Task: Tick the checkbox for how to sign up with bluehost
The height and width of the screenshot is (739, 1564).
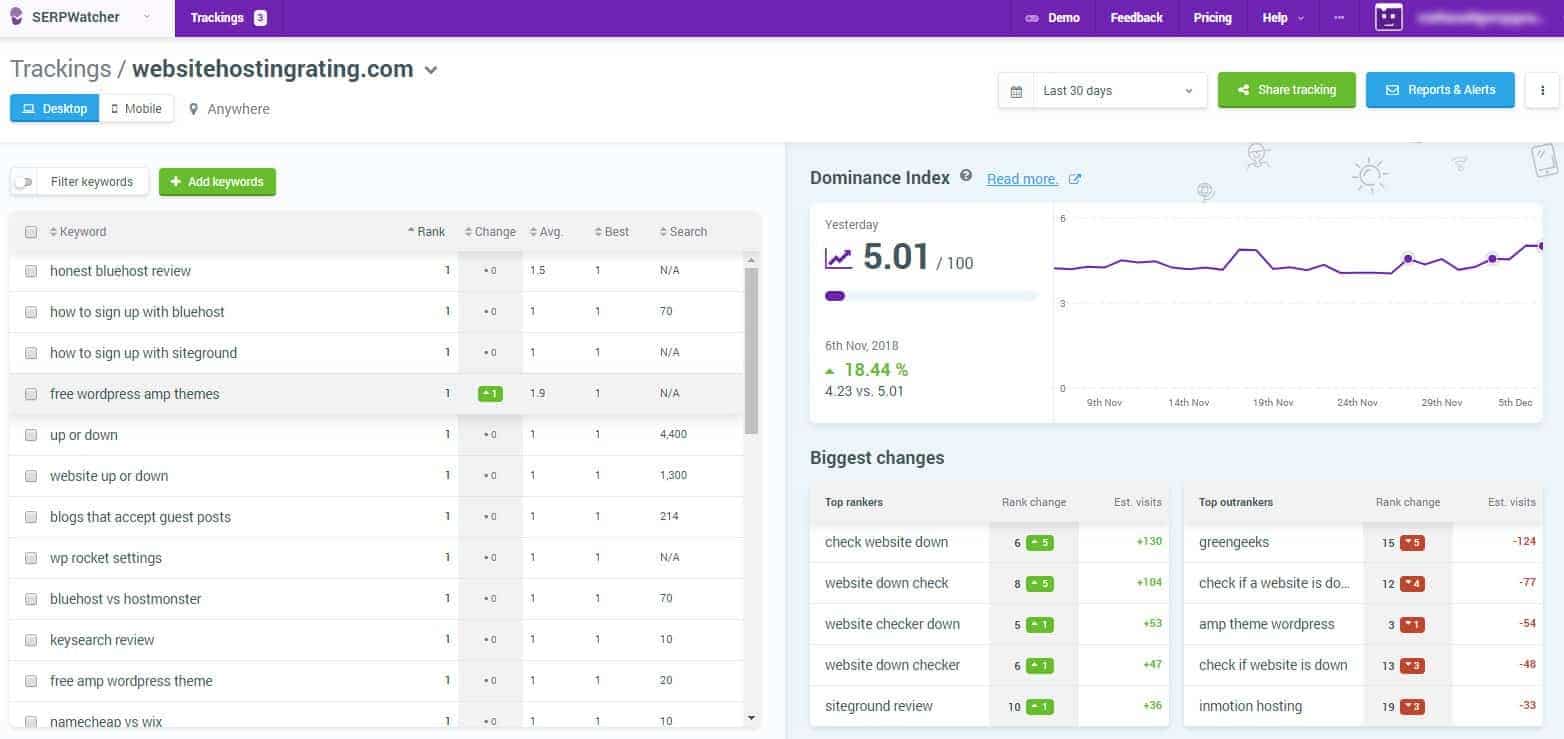Action: pyautogui.click(x=31, y=312)
